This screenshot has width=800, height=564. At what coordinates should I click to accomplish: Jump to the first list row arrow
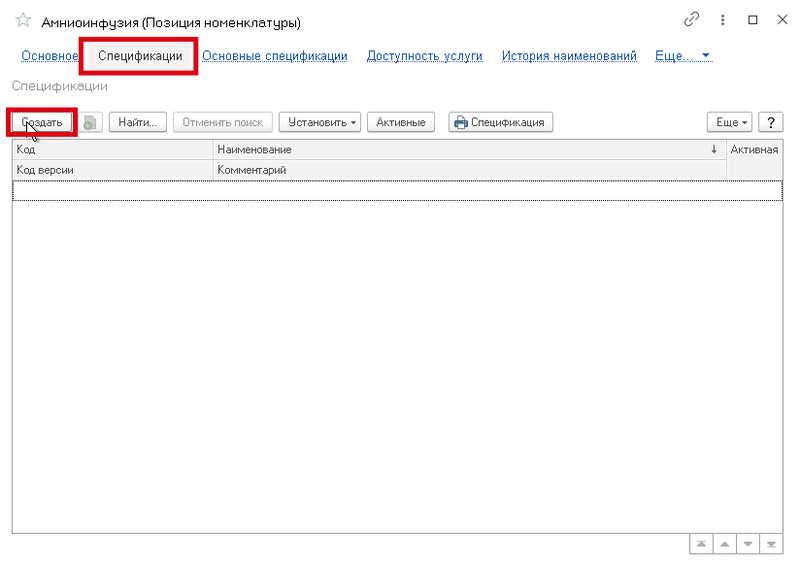700,544
